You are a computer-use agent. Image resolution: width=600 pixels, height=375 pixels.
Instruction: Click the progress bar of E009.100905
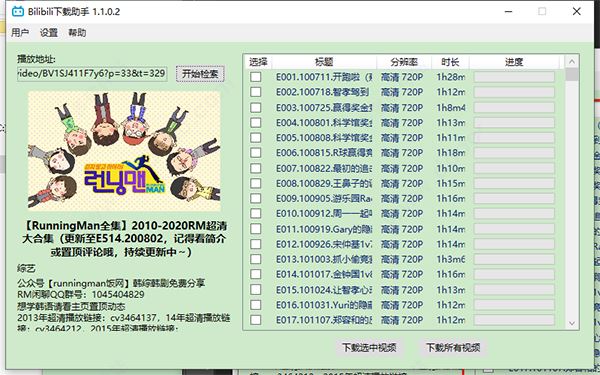pyautogui.click(x=514, y=198)
